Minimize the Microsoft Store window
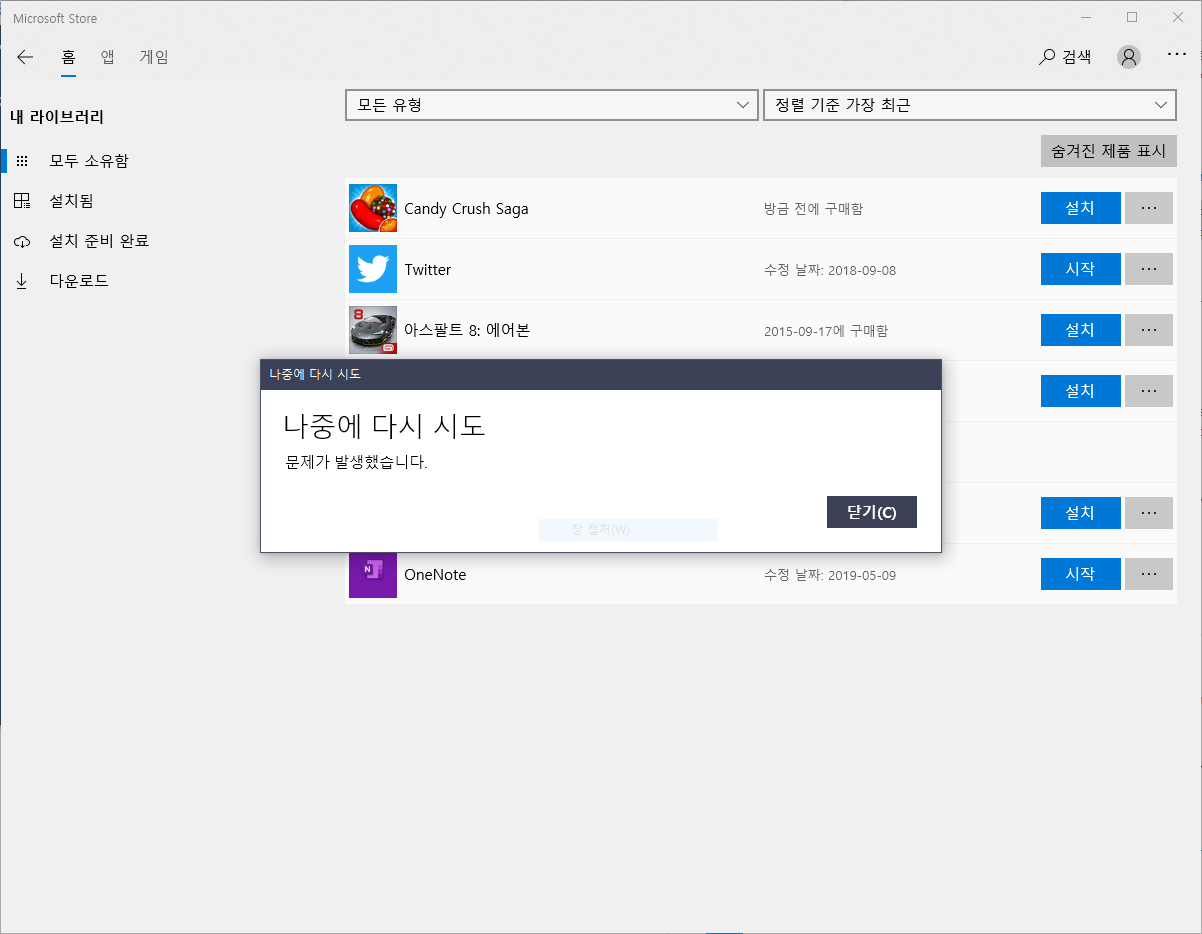 coord(1086,17)
